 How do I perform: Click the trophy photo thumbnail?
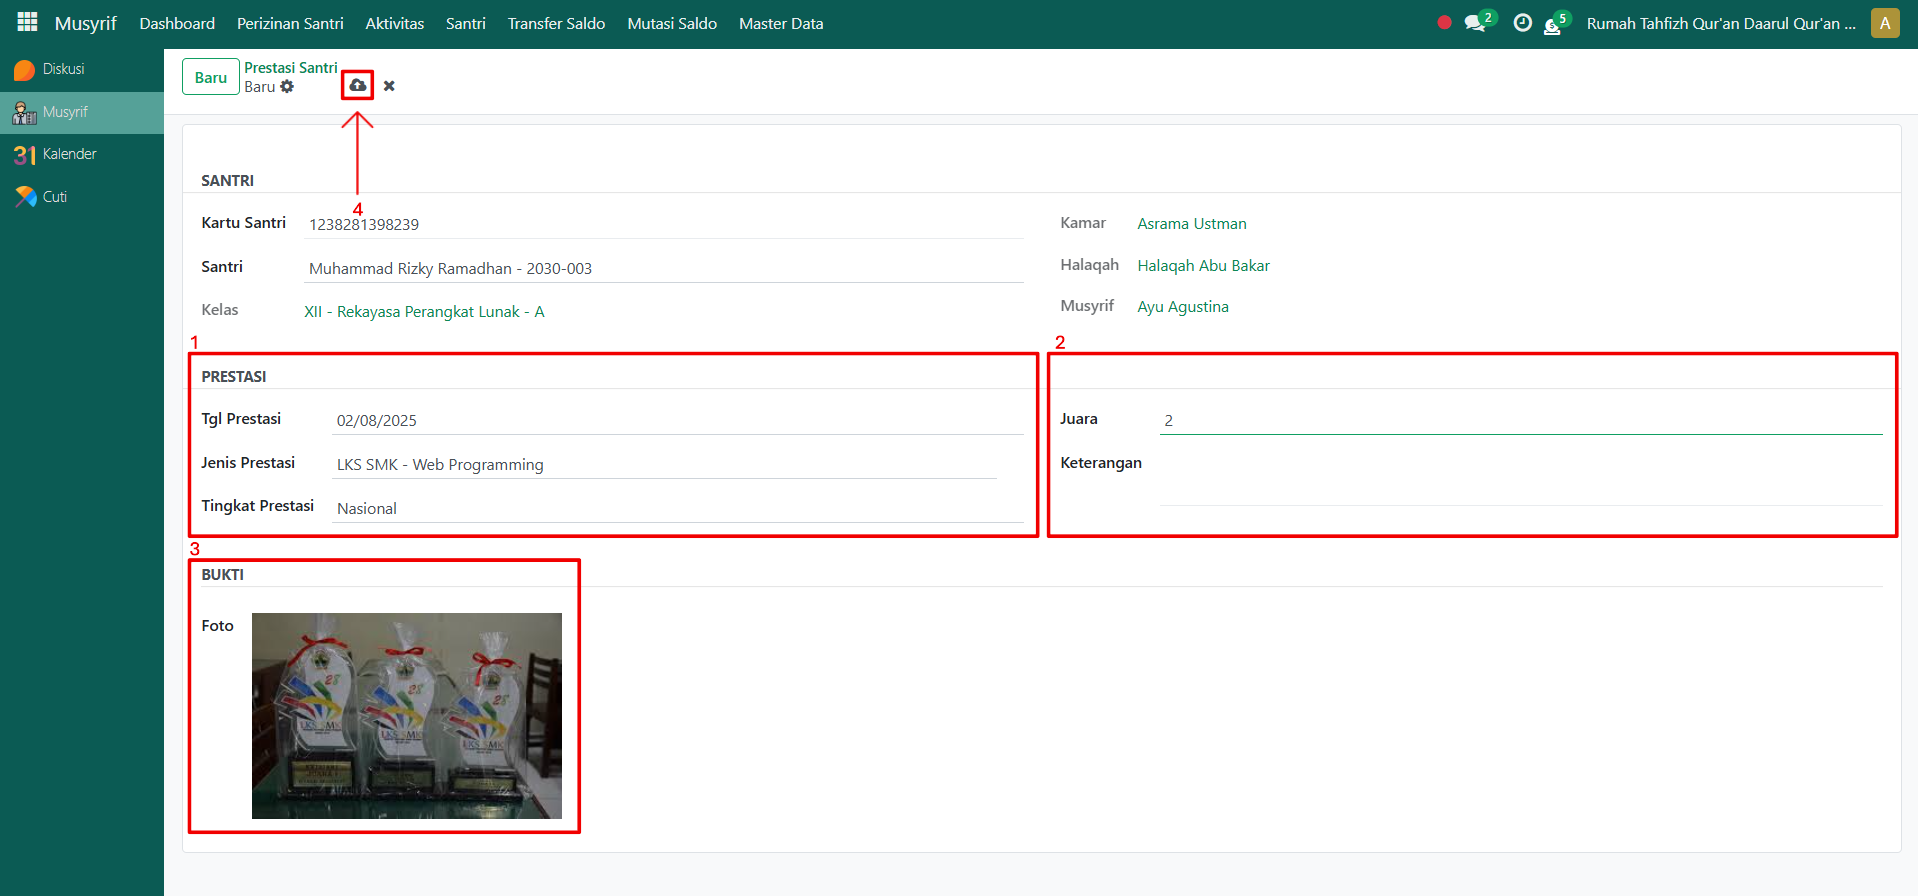[406, 716]
